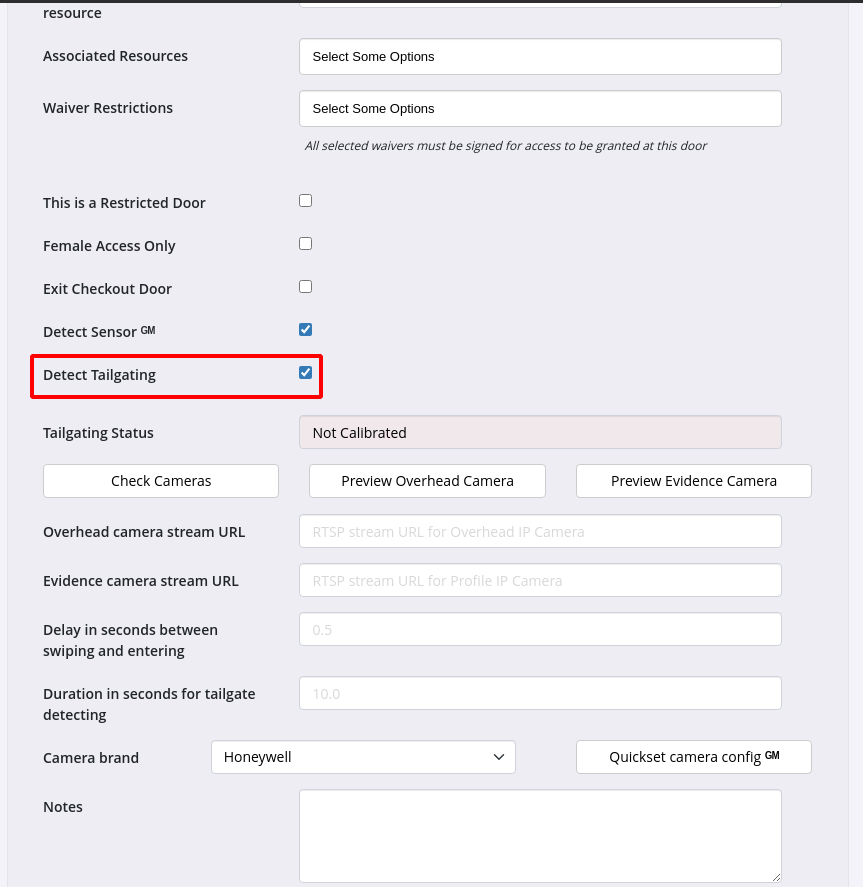Click the Quickset camera config button

pyautogui.click(x=693, y=758)
